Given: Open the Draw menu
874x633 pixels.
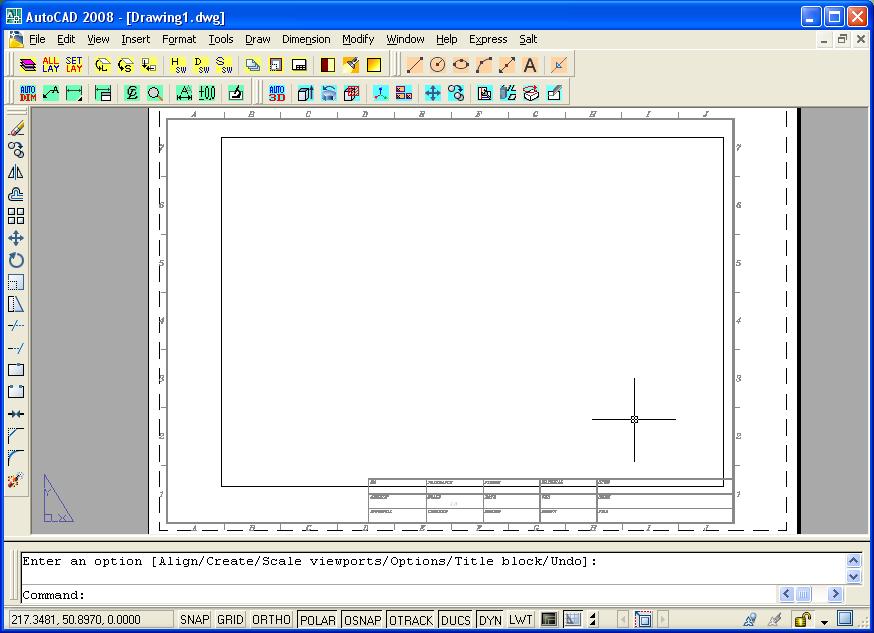Looking at the screenshot, I should click(x=257, y=39).
